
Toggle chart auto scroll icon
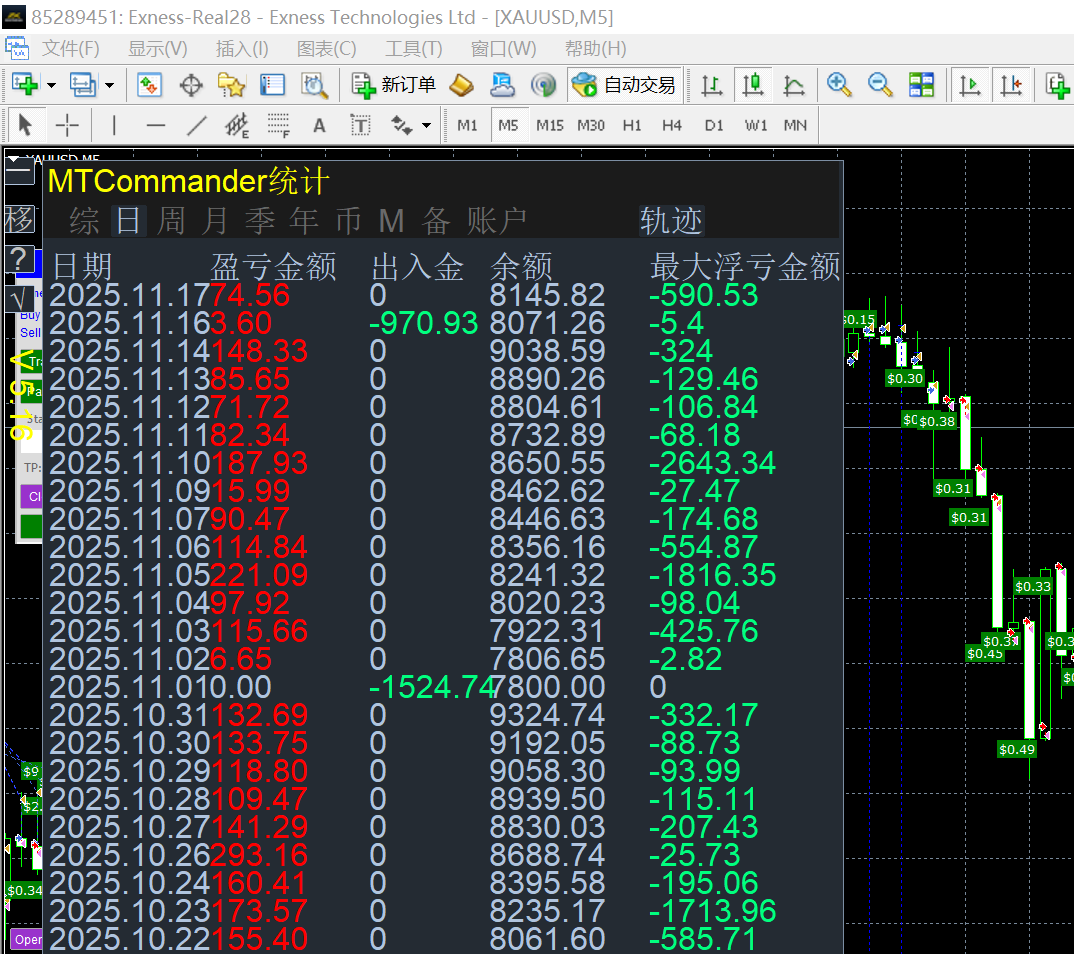[969, 85]
